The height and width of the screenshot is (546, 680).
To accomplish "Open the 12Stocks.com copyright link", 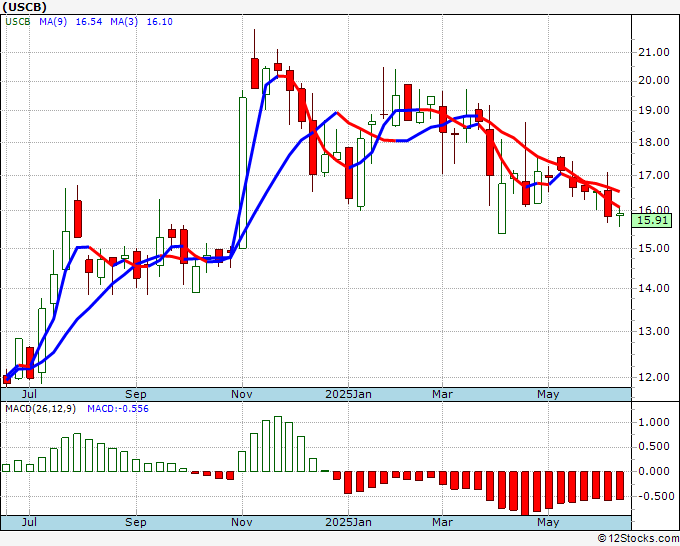I will [x=638, y=538].
